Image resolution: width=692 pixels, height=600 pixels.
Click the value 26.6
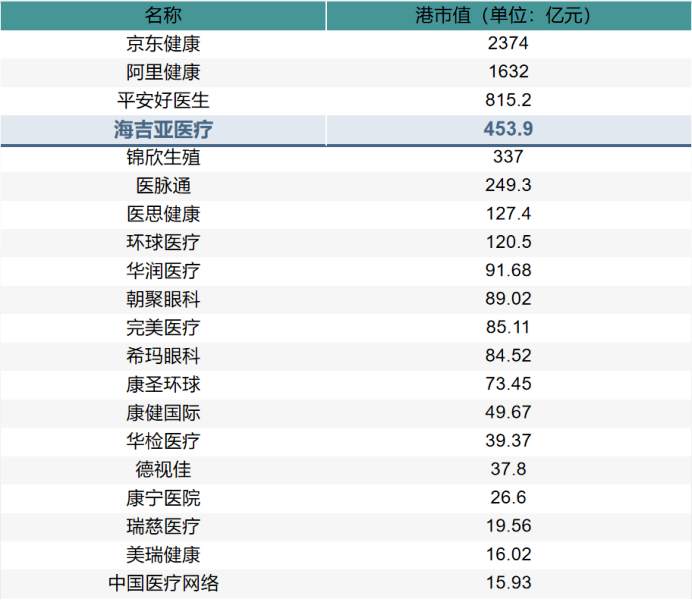(509, 498)
